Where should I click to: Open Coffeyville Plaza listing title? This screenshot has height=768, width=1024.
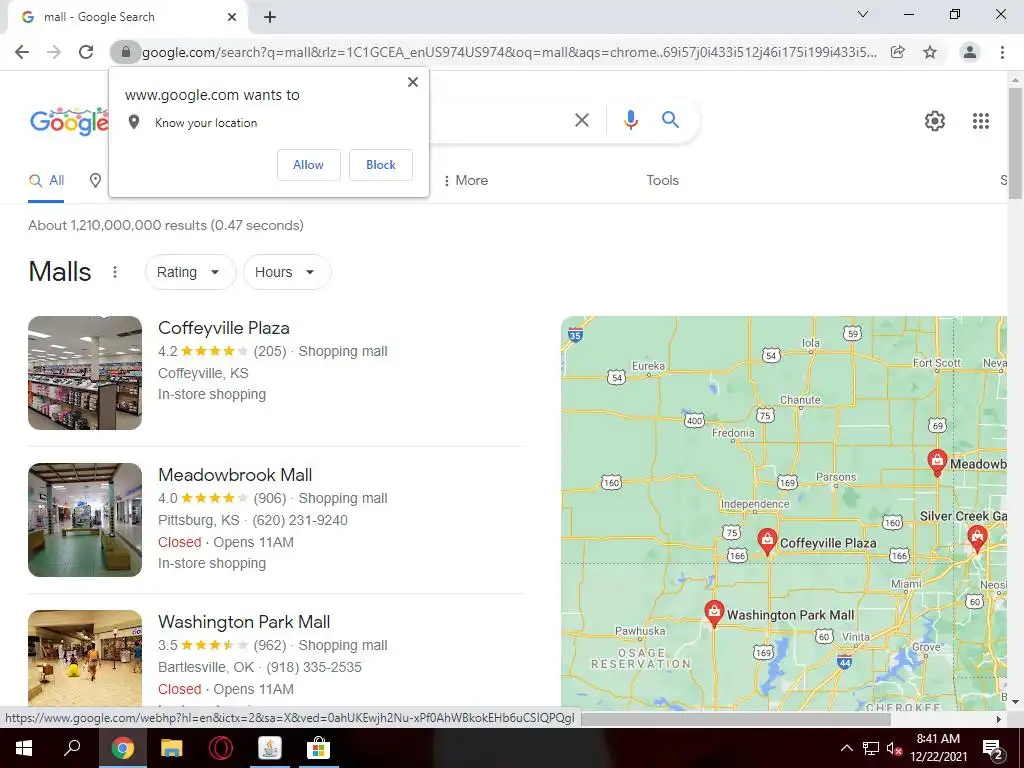[224, 328]
